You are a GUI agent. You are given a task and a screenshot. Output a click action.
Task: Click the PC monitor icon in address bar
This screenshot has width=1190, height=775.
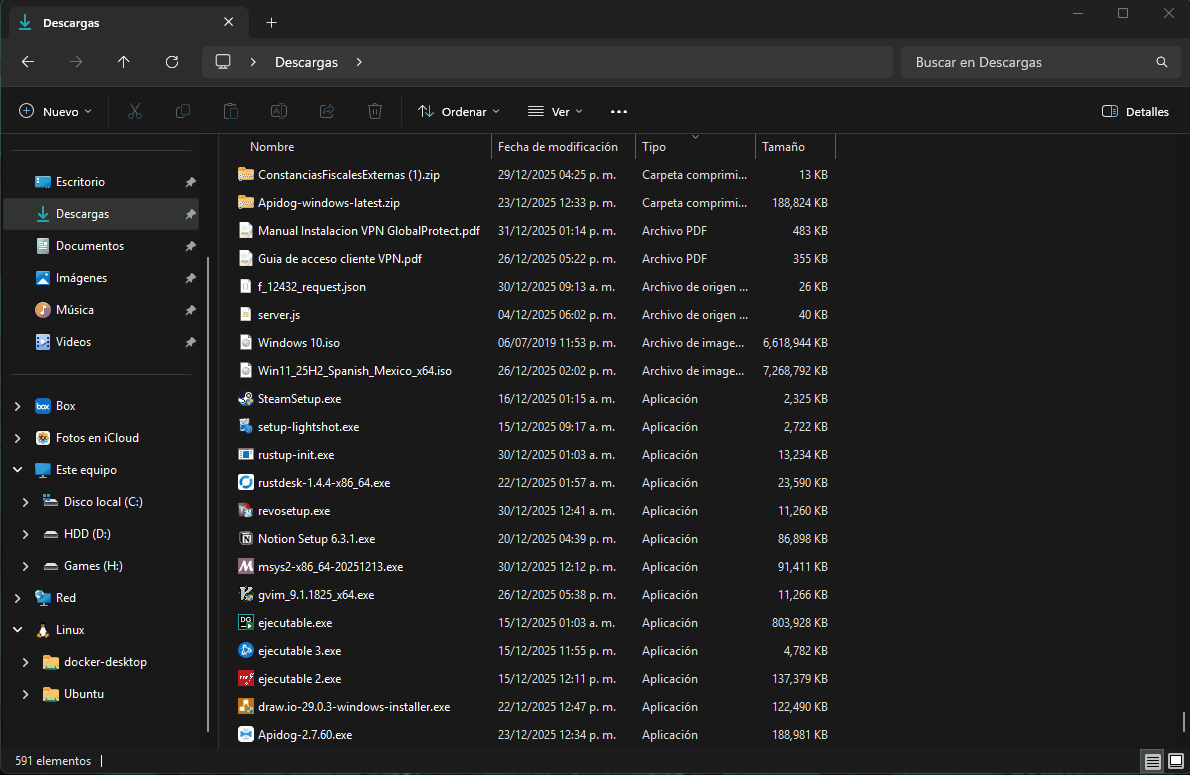point(222,61)
